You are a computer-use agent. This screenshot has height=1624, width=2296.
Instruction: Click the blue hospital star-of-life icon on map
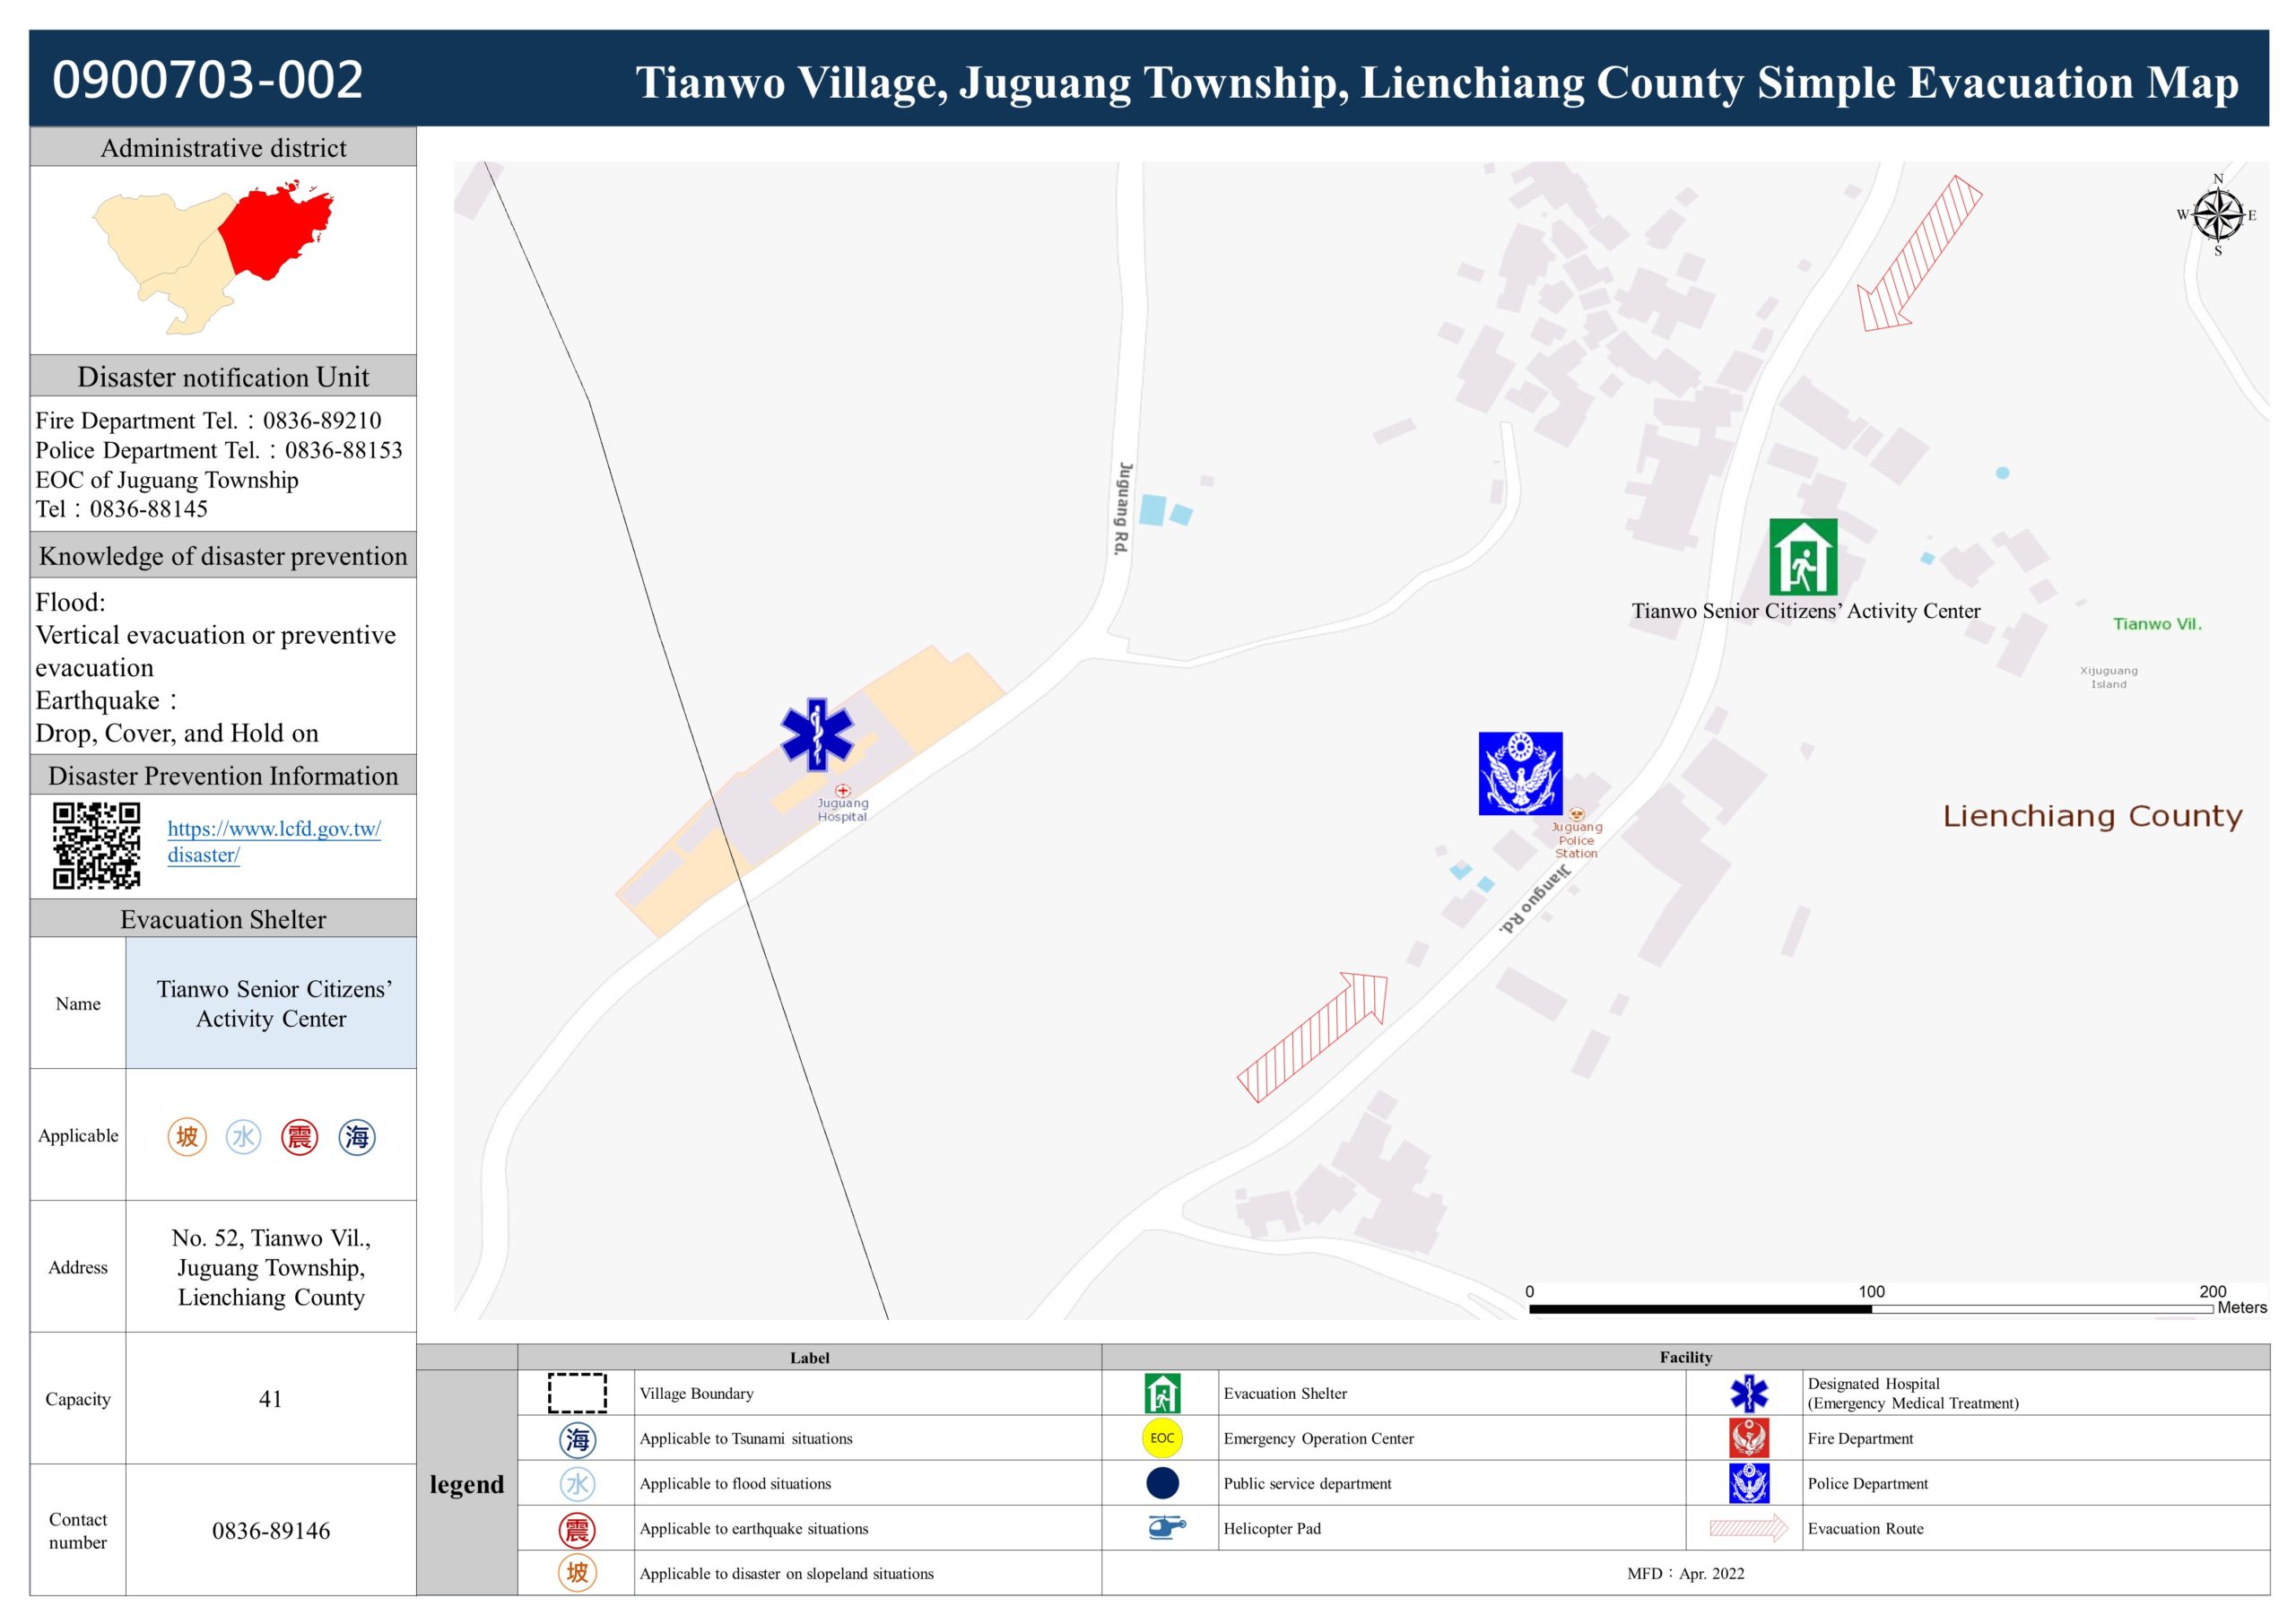(816, 735)
